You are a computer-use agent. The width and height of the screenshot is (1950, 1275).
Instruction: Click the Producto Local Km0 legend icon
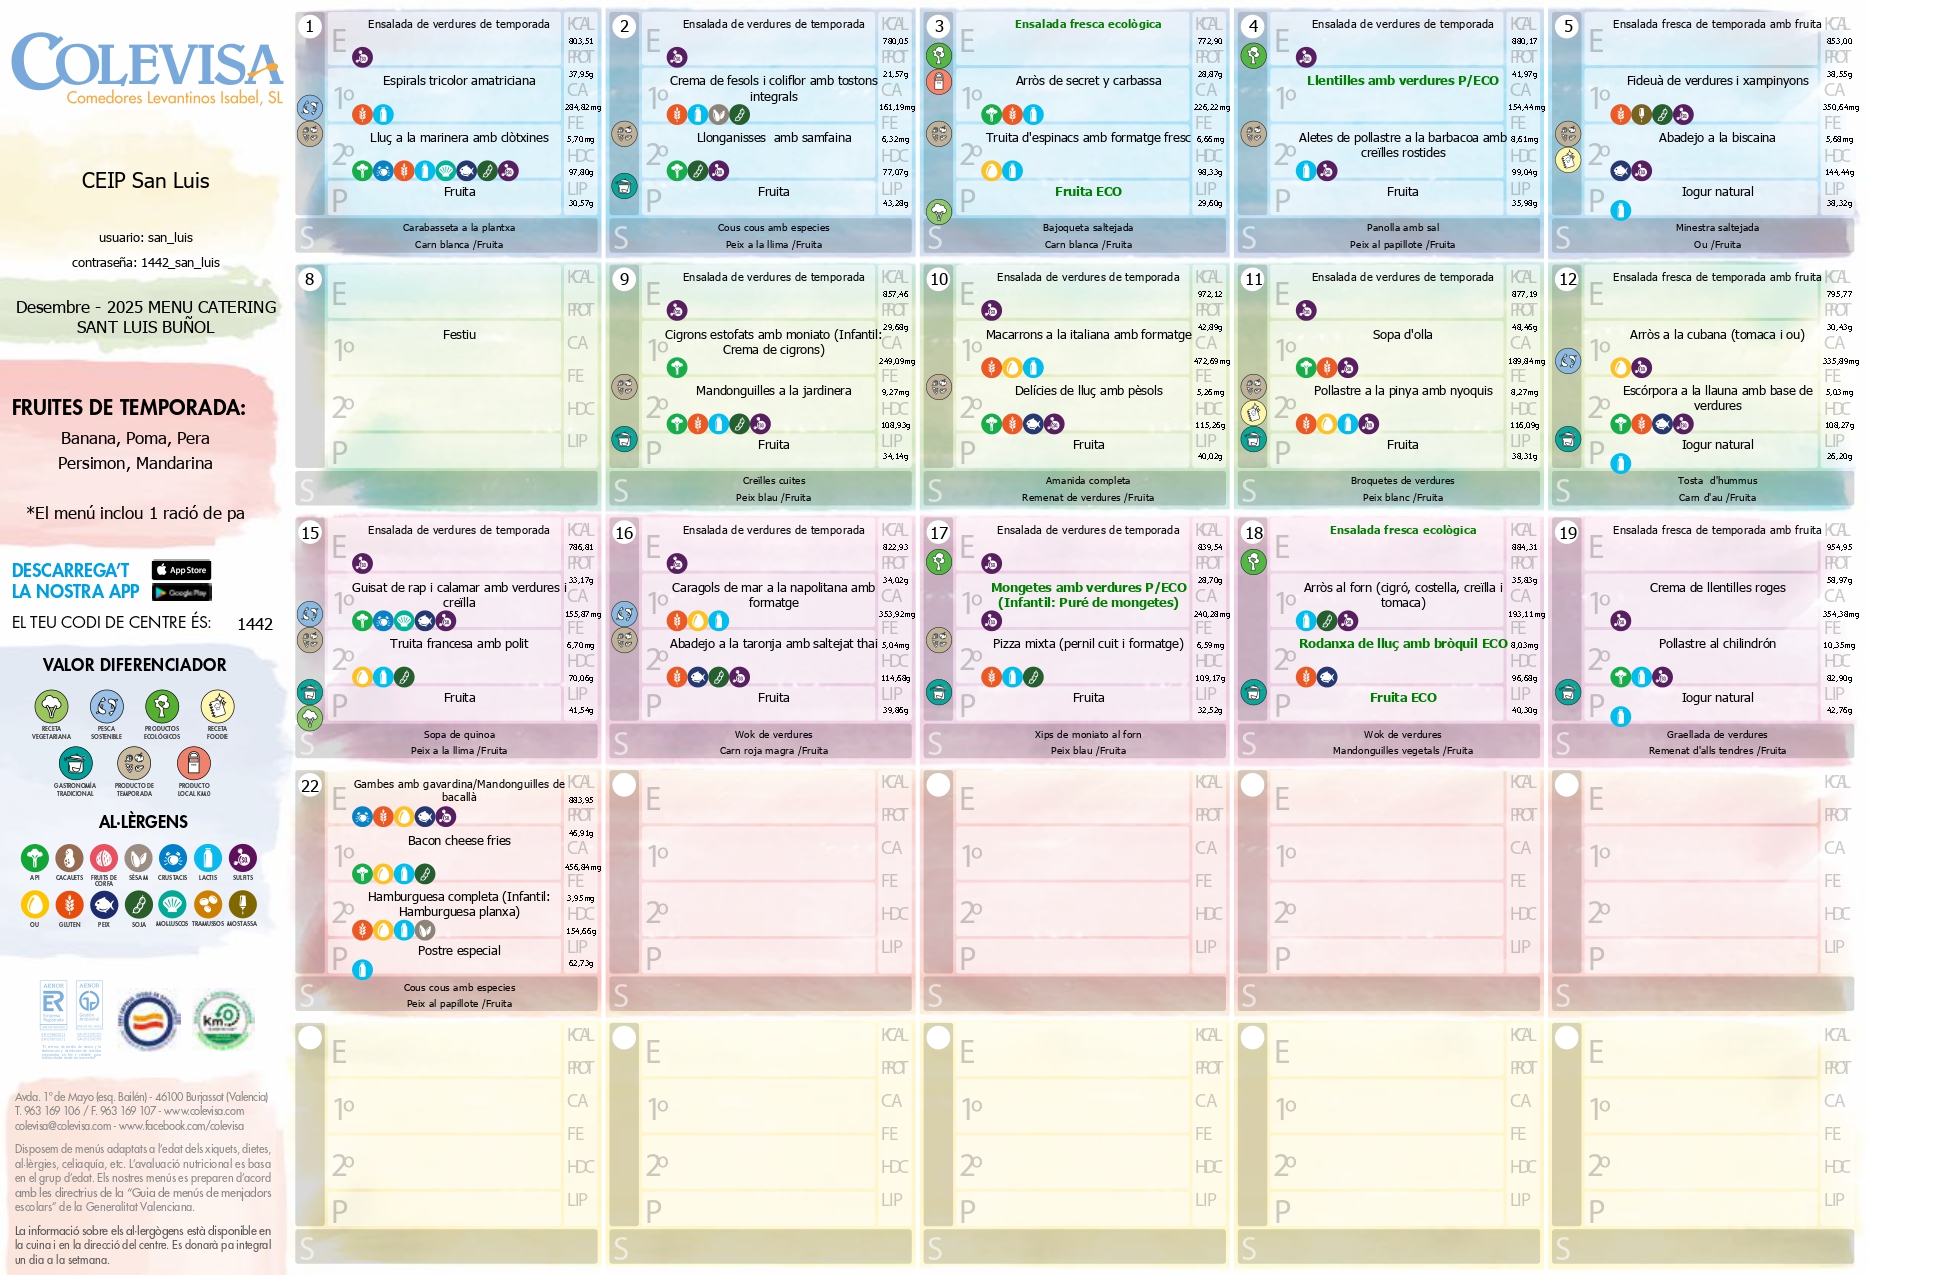(194, 764)
